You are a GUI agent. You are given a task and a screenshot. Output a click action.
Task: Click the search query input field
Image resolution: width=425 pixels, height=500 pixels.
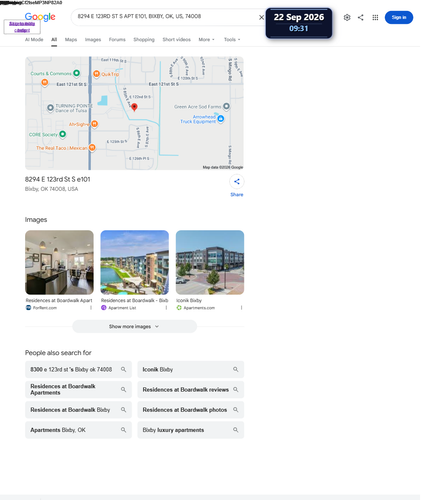[165, 16]
